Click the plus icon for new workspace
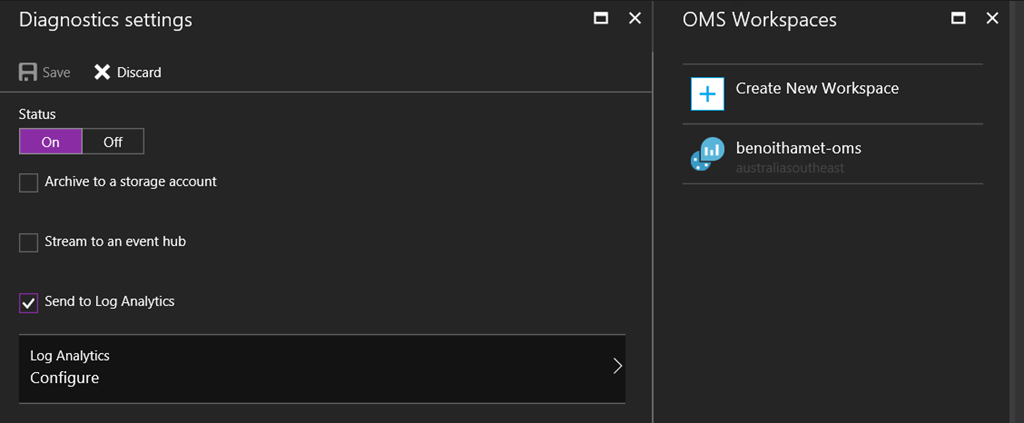The image size is (1024, 423). pyautogui.click(x=707, y=94)
